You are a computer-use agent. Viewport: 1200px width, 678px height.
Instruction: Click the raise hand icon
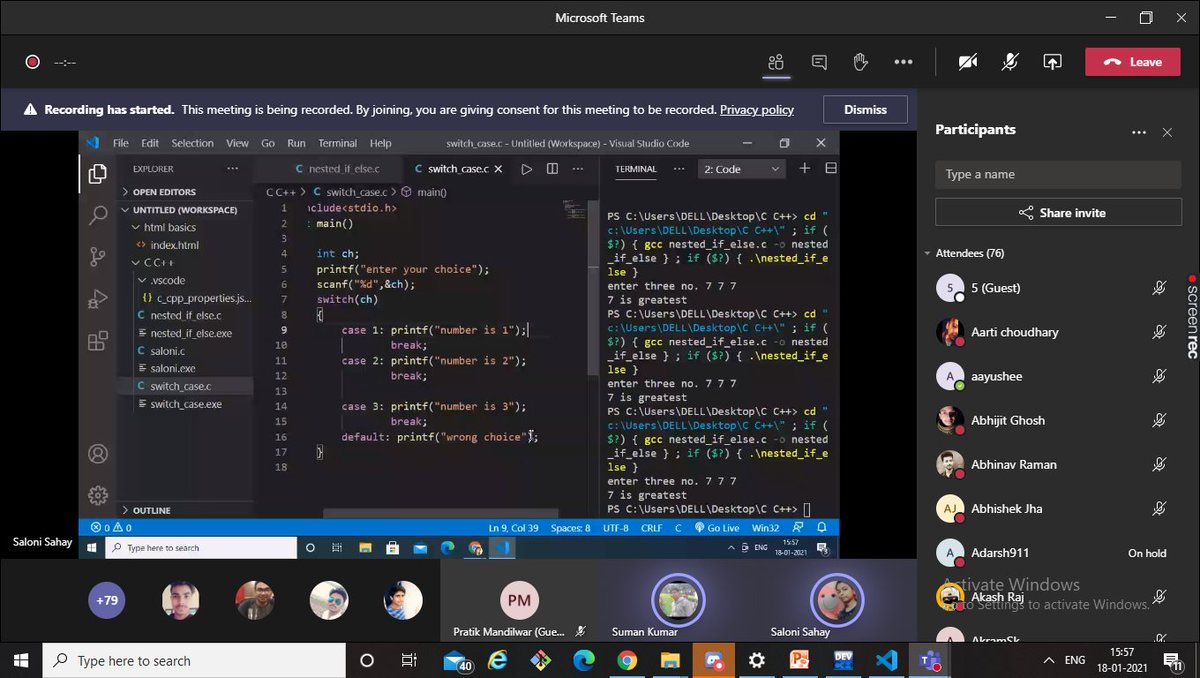(860, 62)
